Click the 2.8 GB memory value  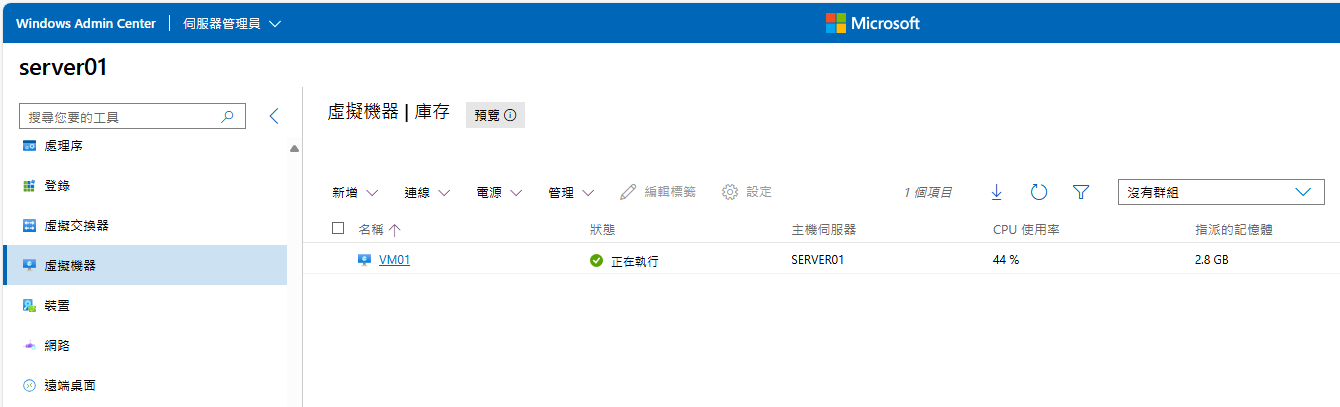click(x=1213, y=260)
